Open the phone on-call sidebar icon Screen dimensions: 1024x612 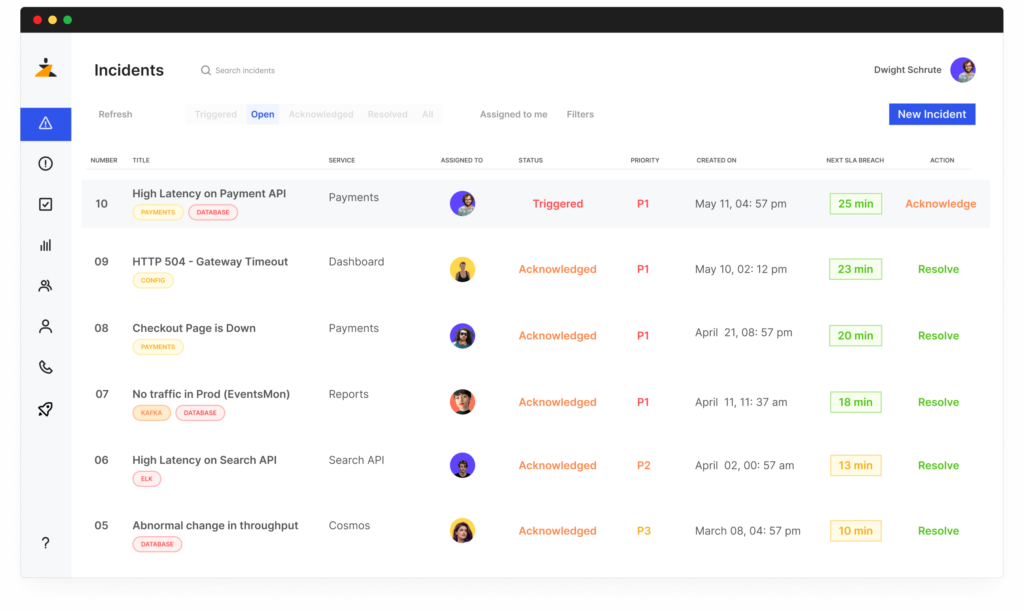tap(45, 367)
